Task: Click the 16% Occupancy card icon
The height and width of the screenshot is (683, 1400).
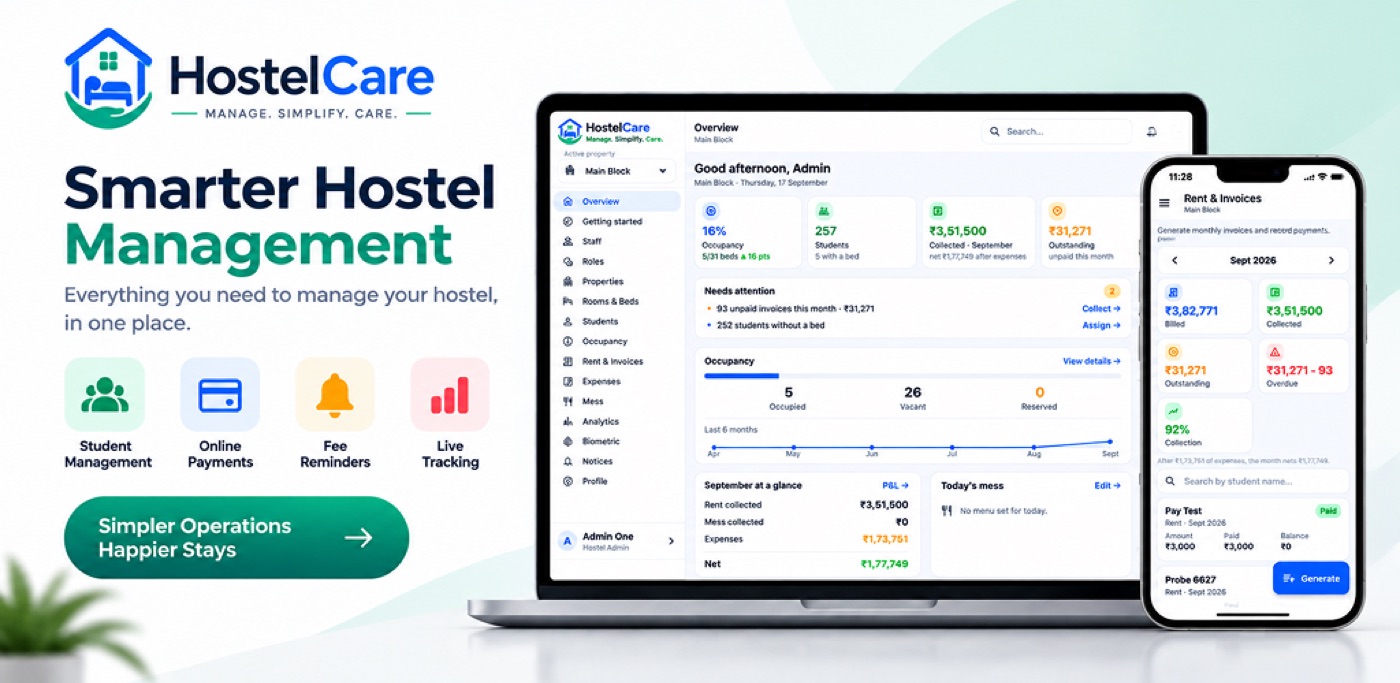Action: 711,211
